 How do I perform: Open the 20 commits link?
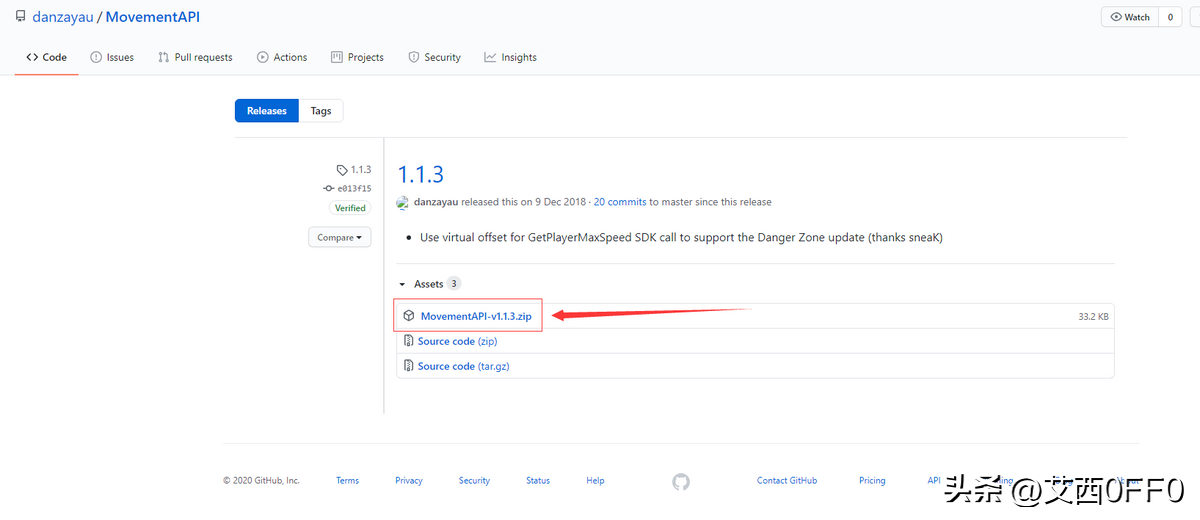tap(620, 202)
